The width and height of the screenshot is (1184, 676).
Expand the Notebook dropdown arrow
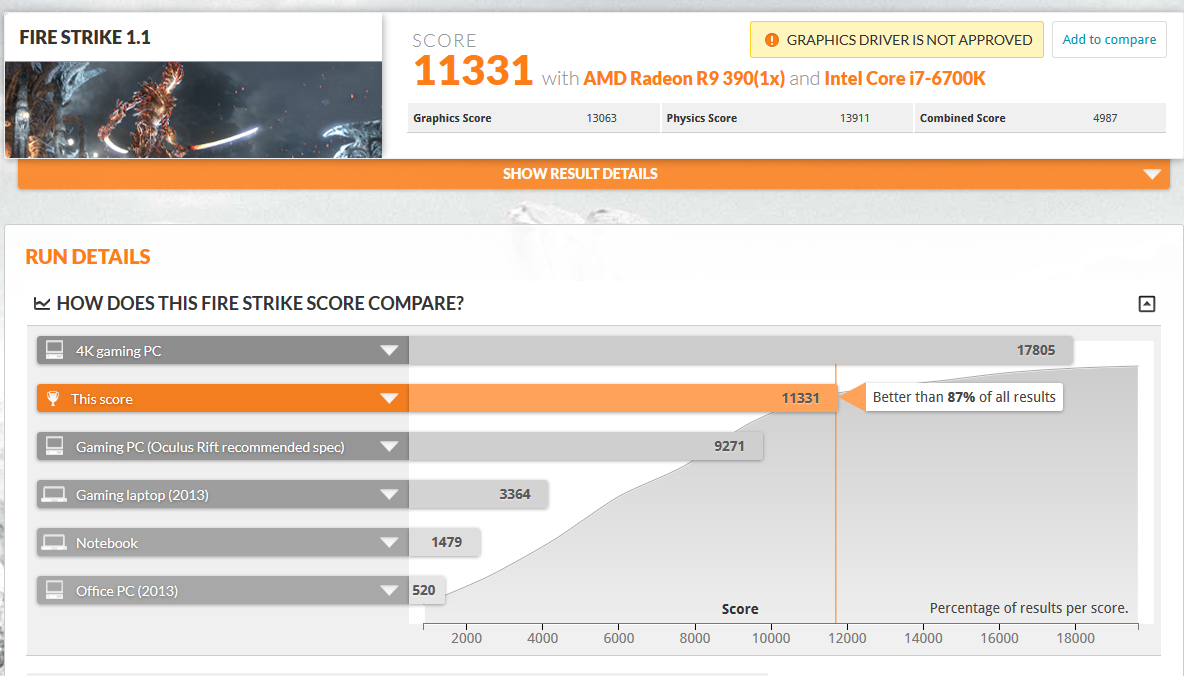click(389, 542)
